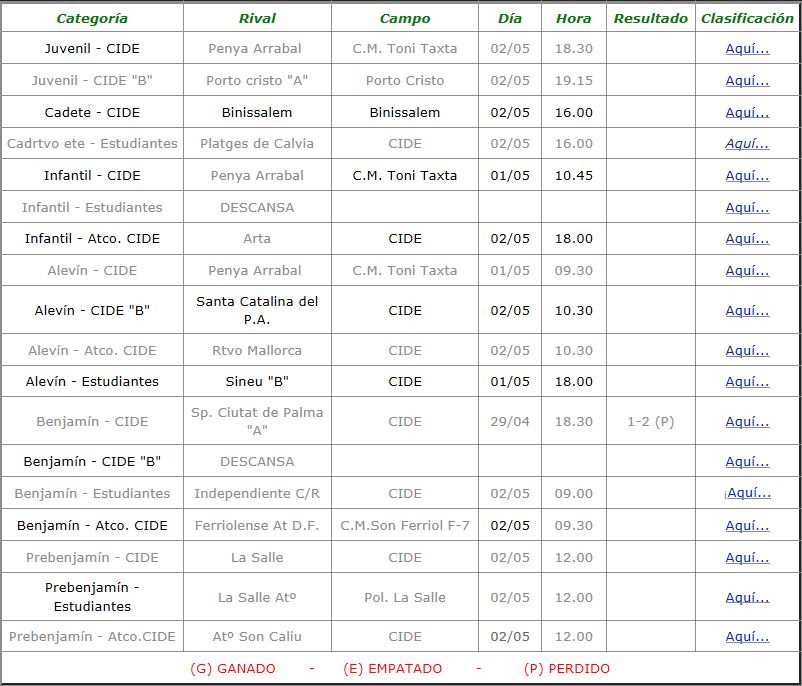Screen dimensions: 802x686
Task: Open classification for the Benjamín - CIDE row
Action: [x=747, y=421]
